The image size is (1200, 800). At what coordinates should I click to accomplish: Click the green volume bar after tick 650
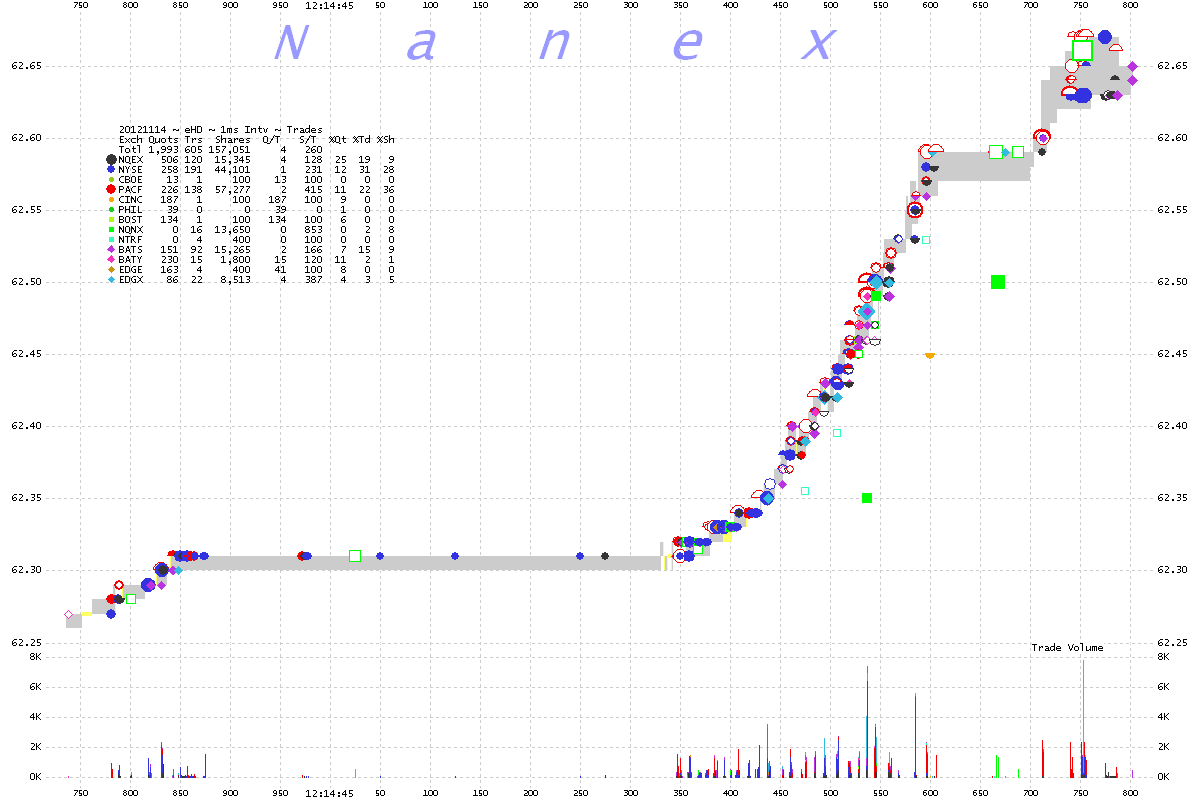[998, 766]
